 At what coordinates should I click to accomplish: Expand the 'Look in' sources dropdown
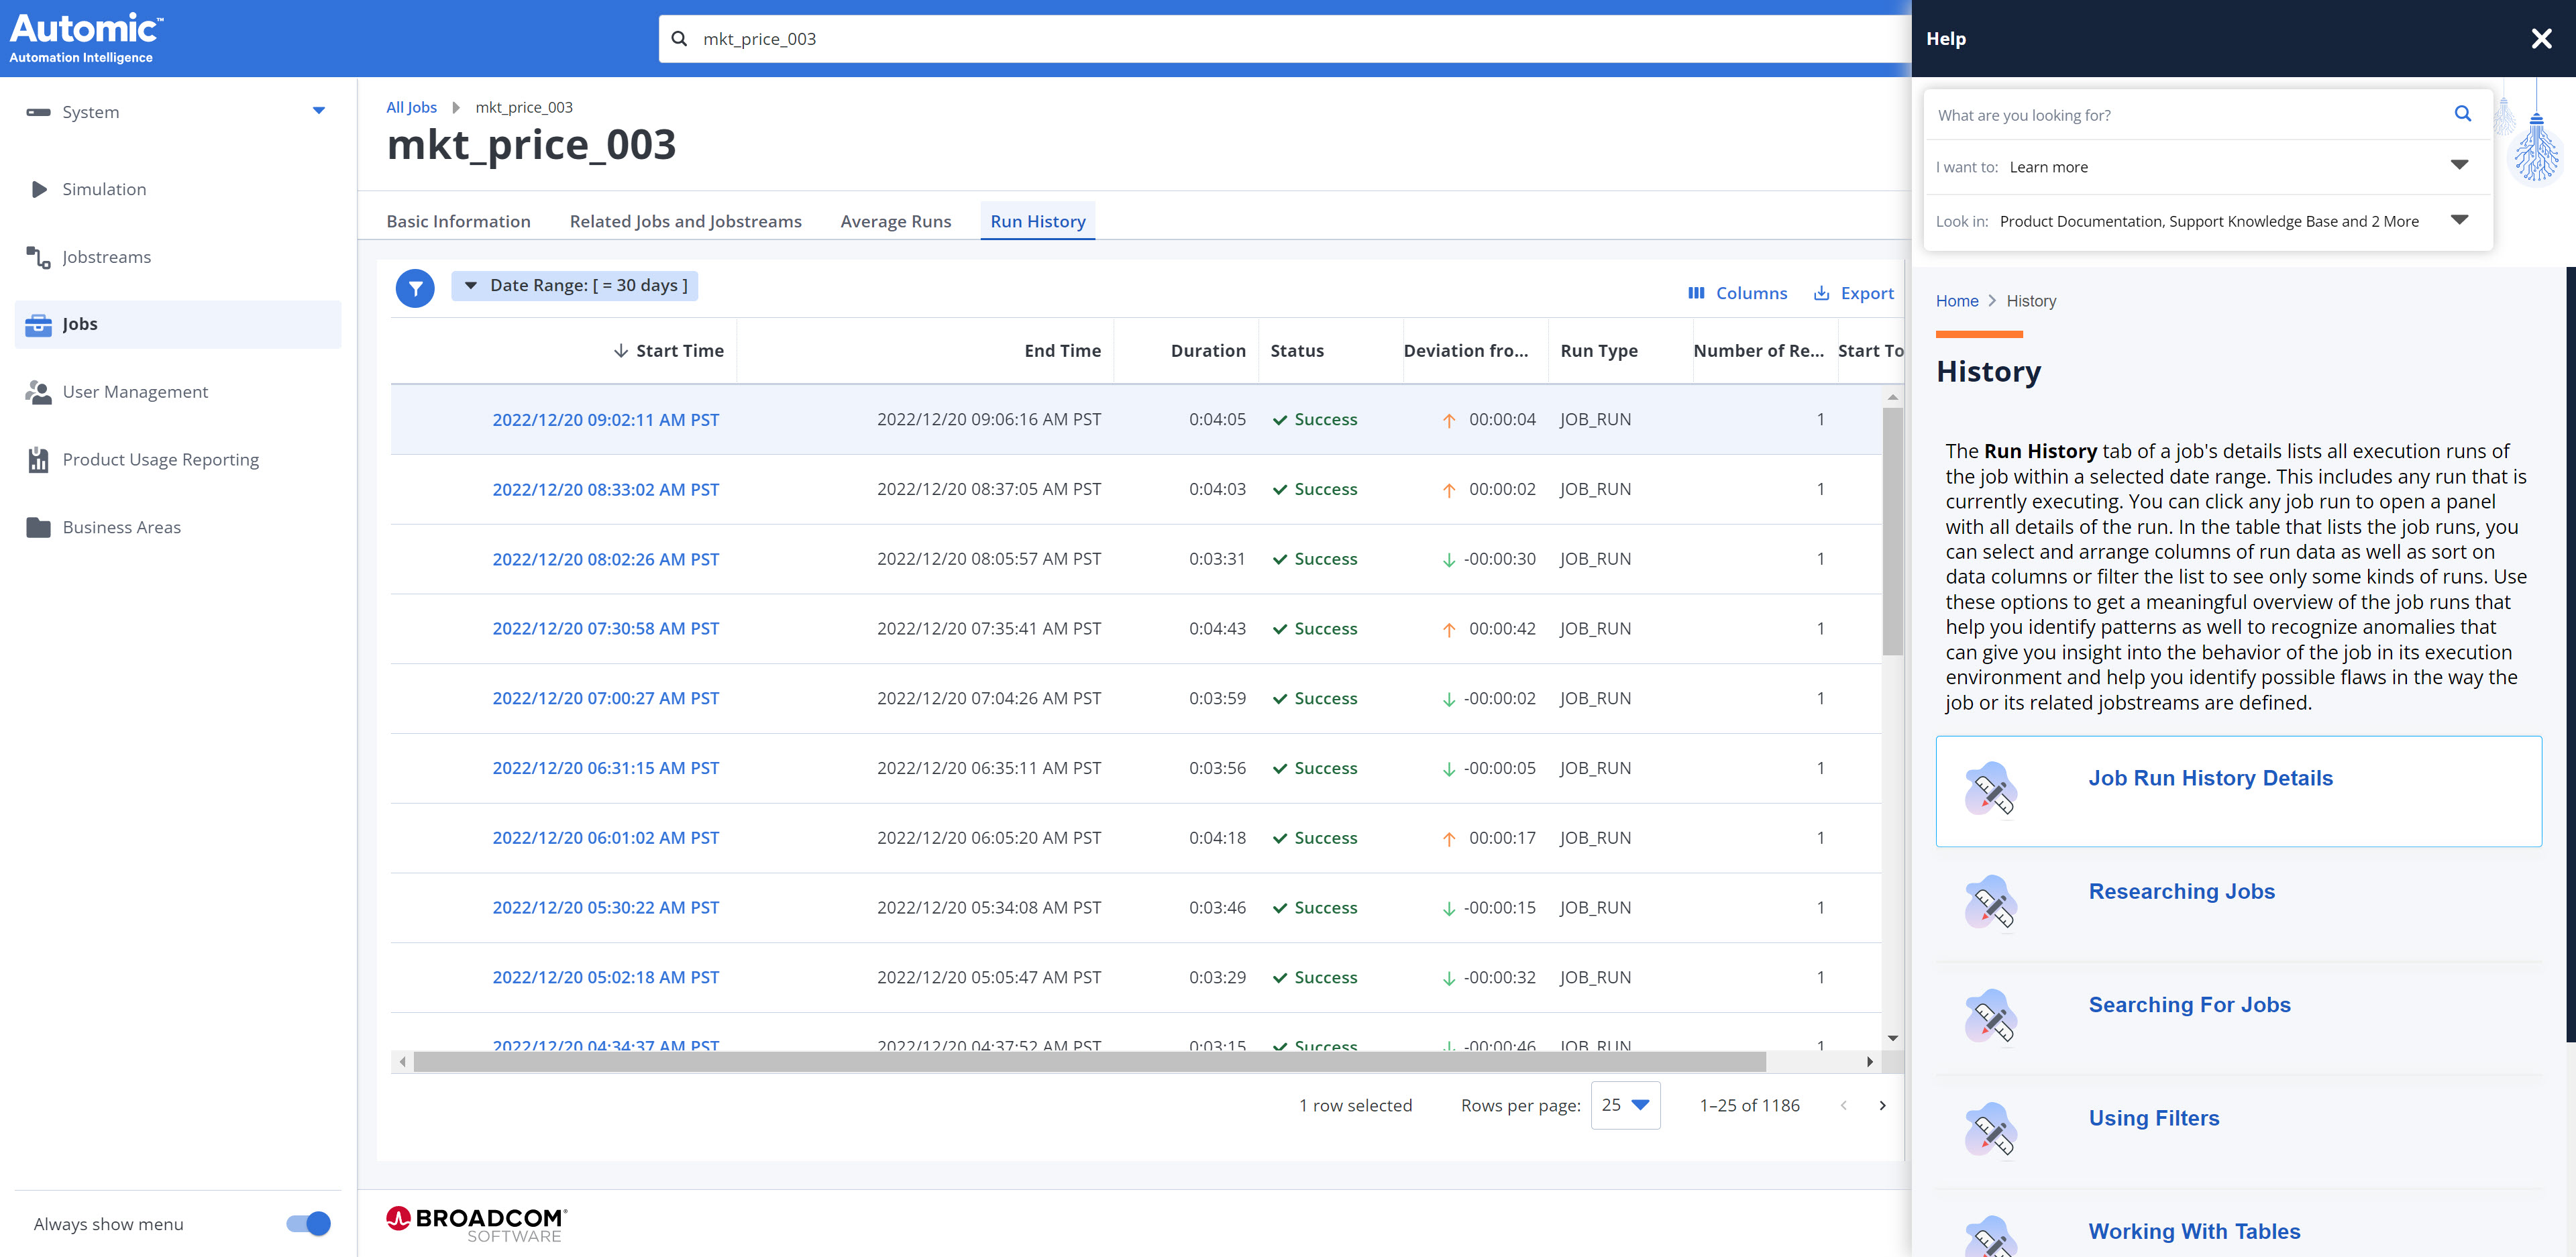[x=2459, y=219]
